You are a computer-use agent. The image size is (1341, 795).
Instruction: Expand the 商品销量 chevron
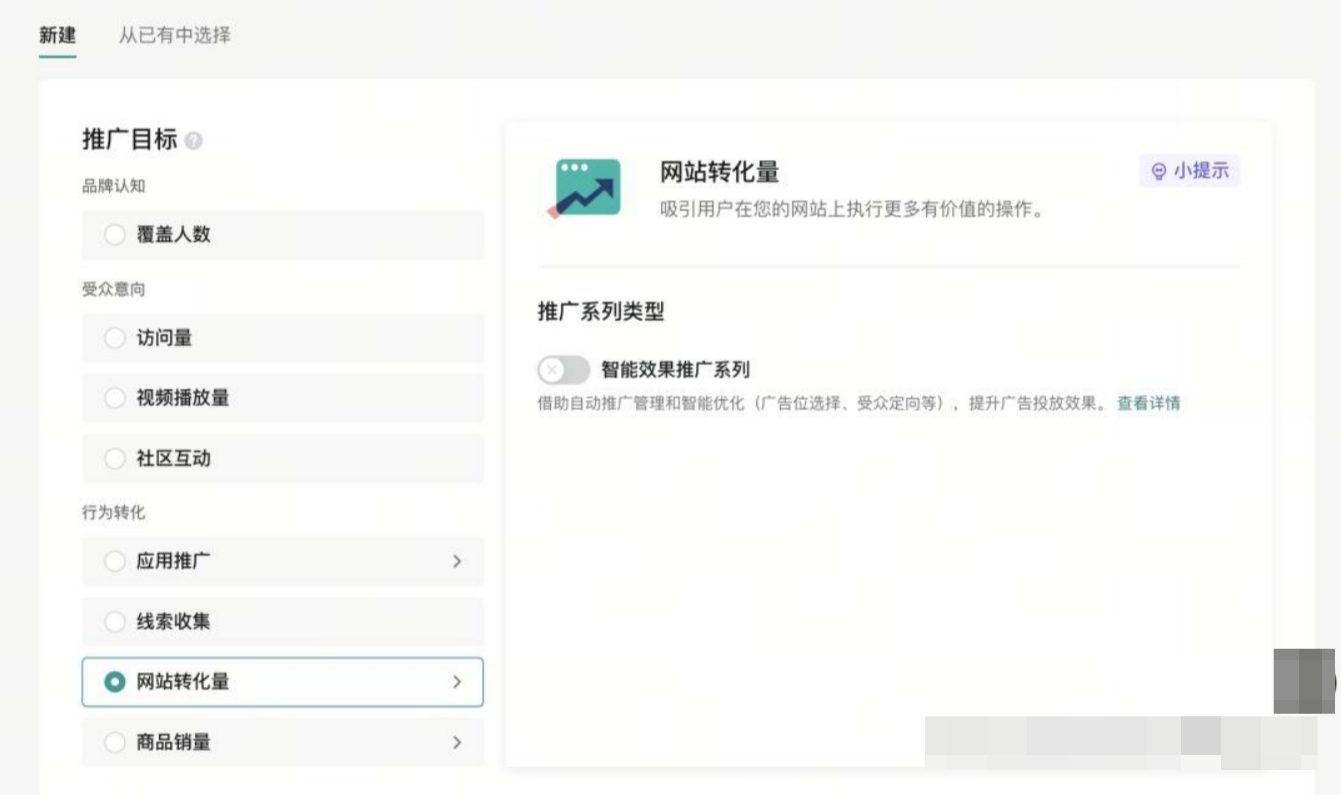458,743
